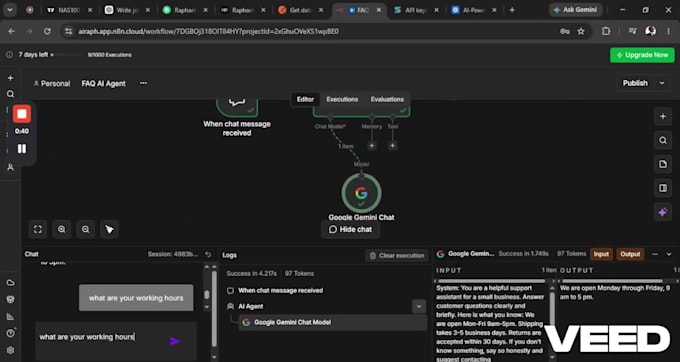Open the Chrome three-dot menu
The width and height of the screenshot is (680, 362).
(668, 31)
